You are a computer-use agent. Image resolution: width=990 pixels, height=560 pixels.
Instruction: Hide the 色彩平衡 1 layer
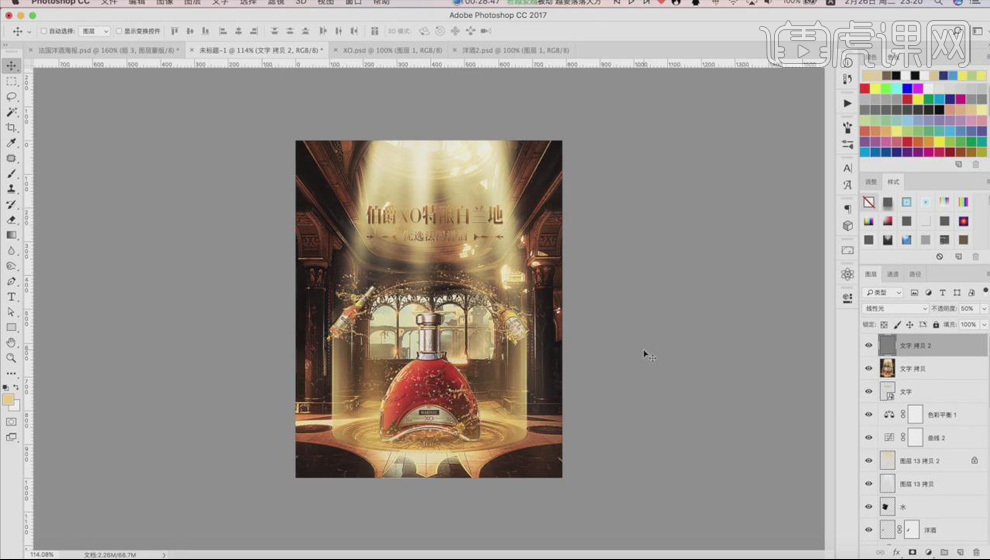coord(868,414)
